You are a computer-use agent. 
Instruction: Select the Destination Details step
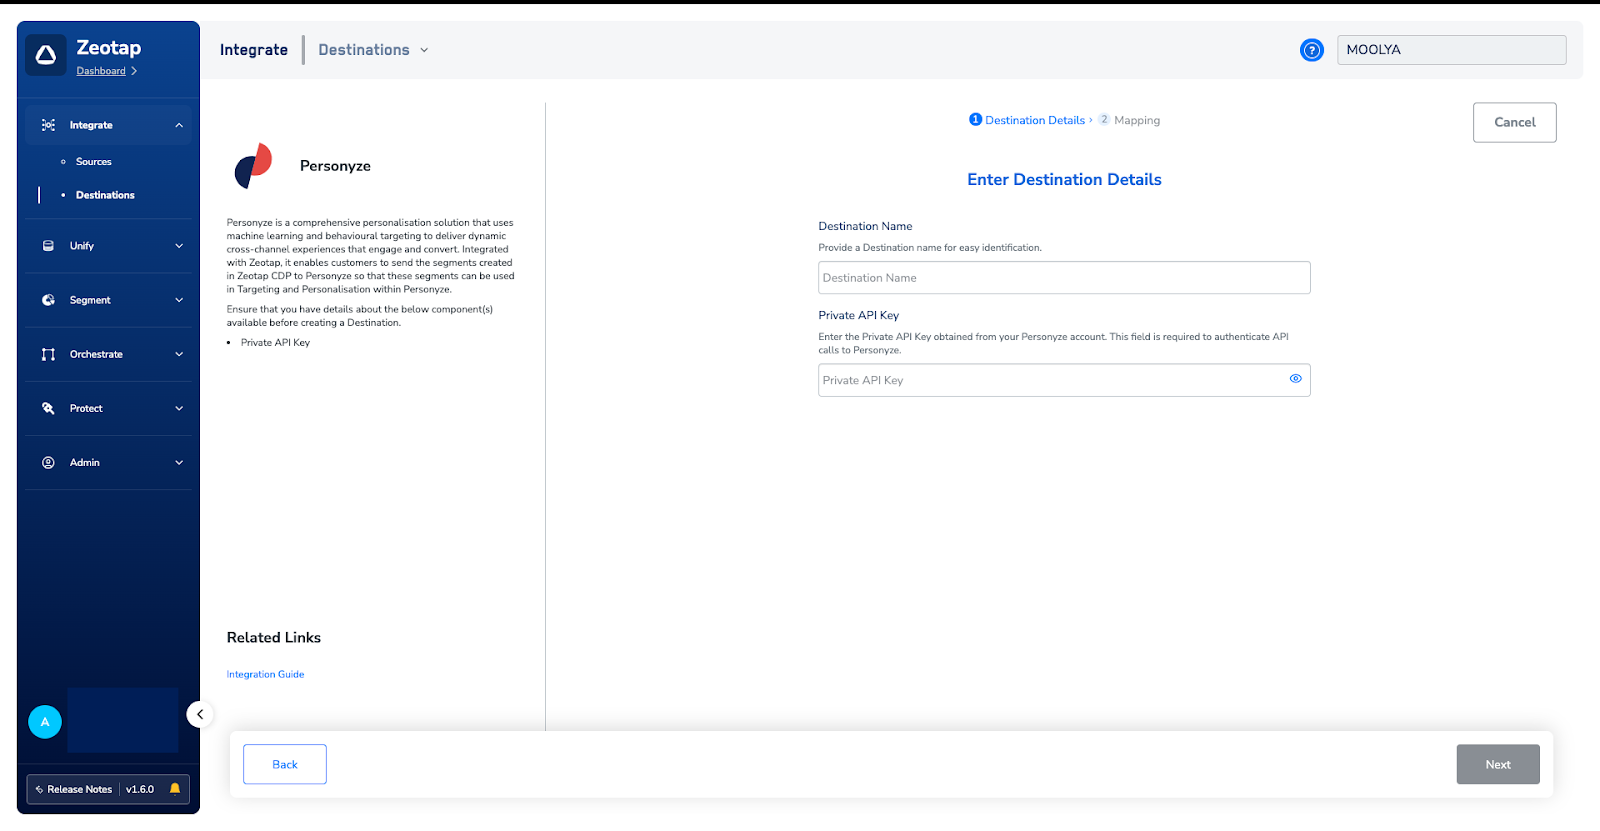click(x=1027, y=120)
